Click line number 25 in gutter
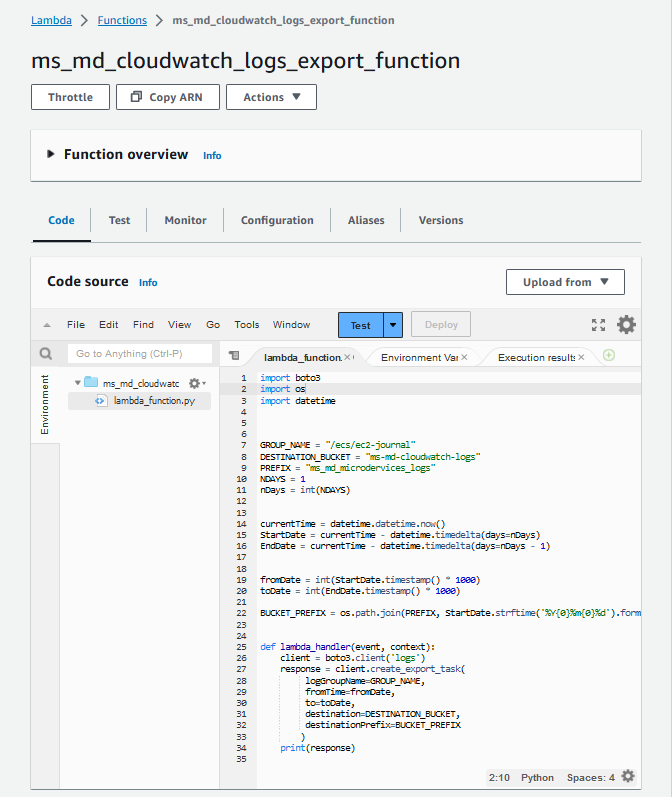672x797 pixels. click(241, 647)
